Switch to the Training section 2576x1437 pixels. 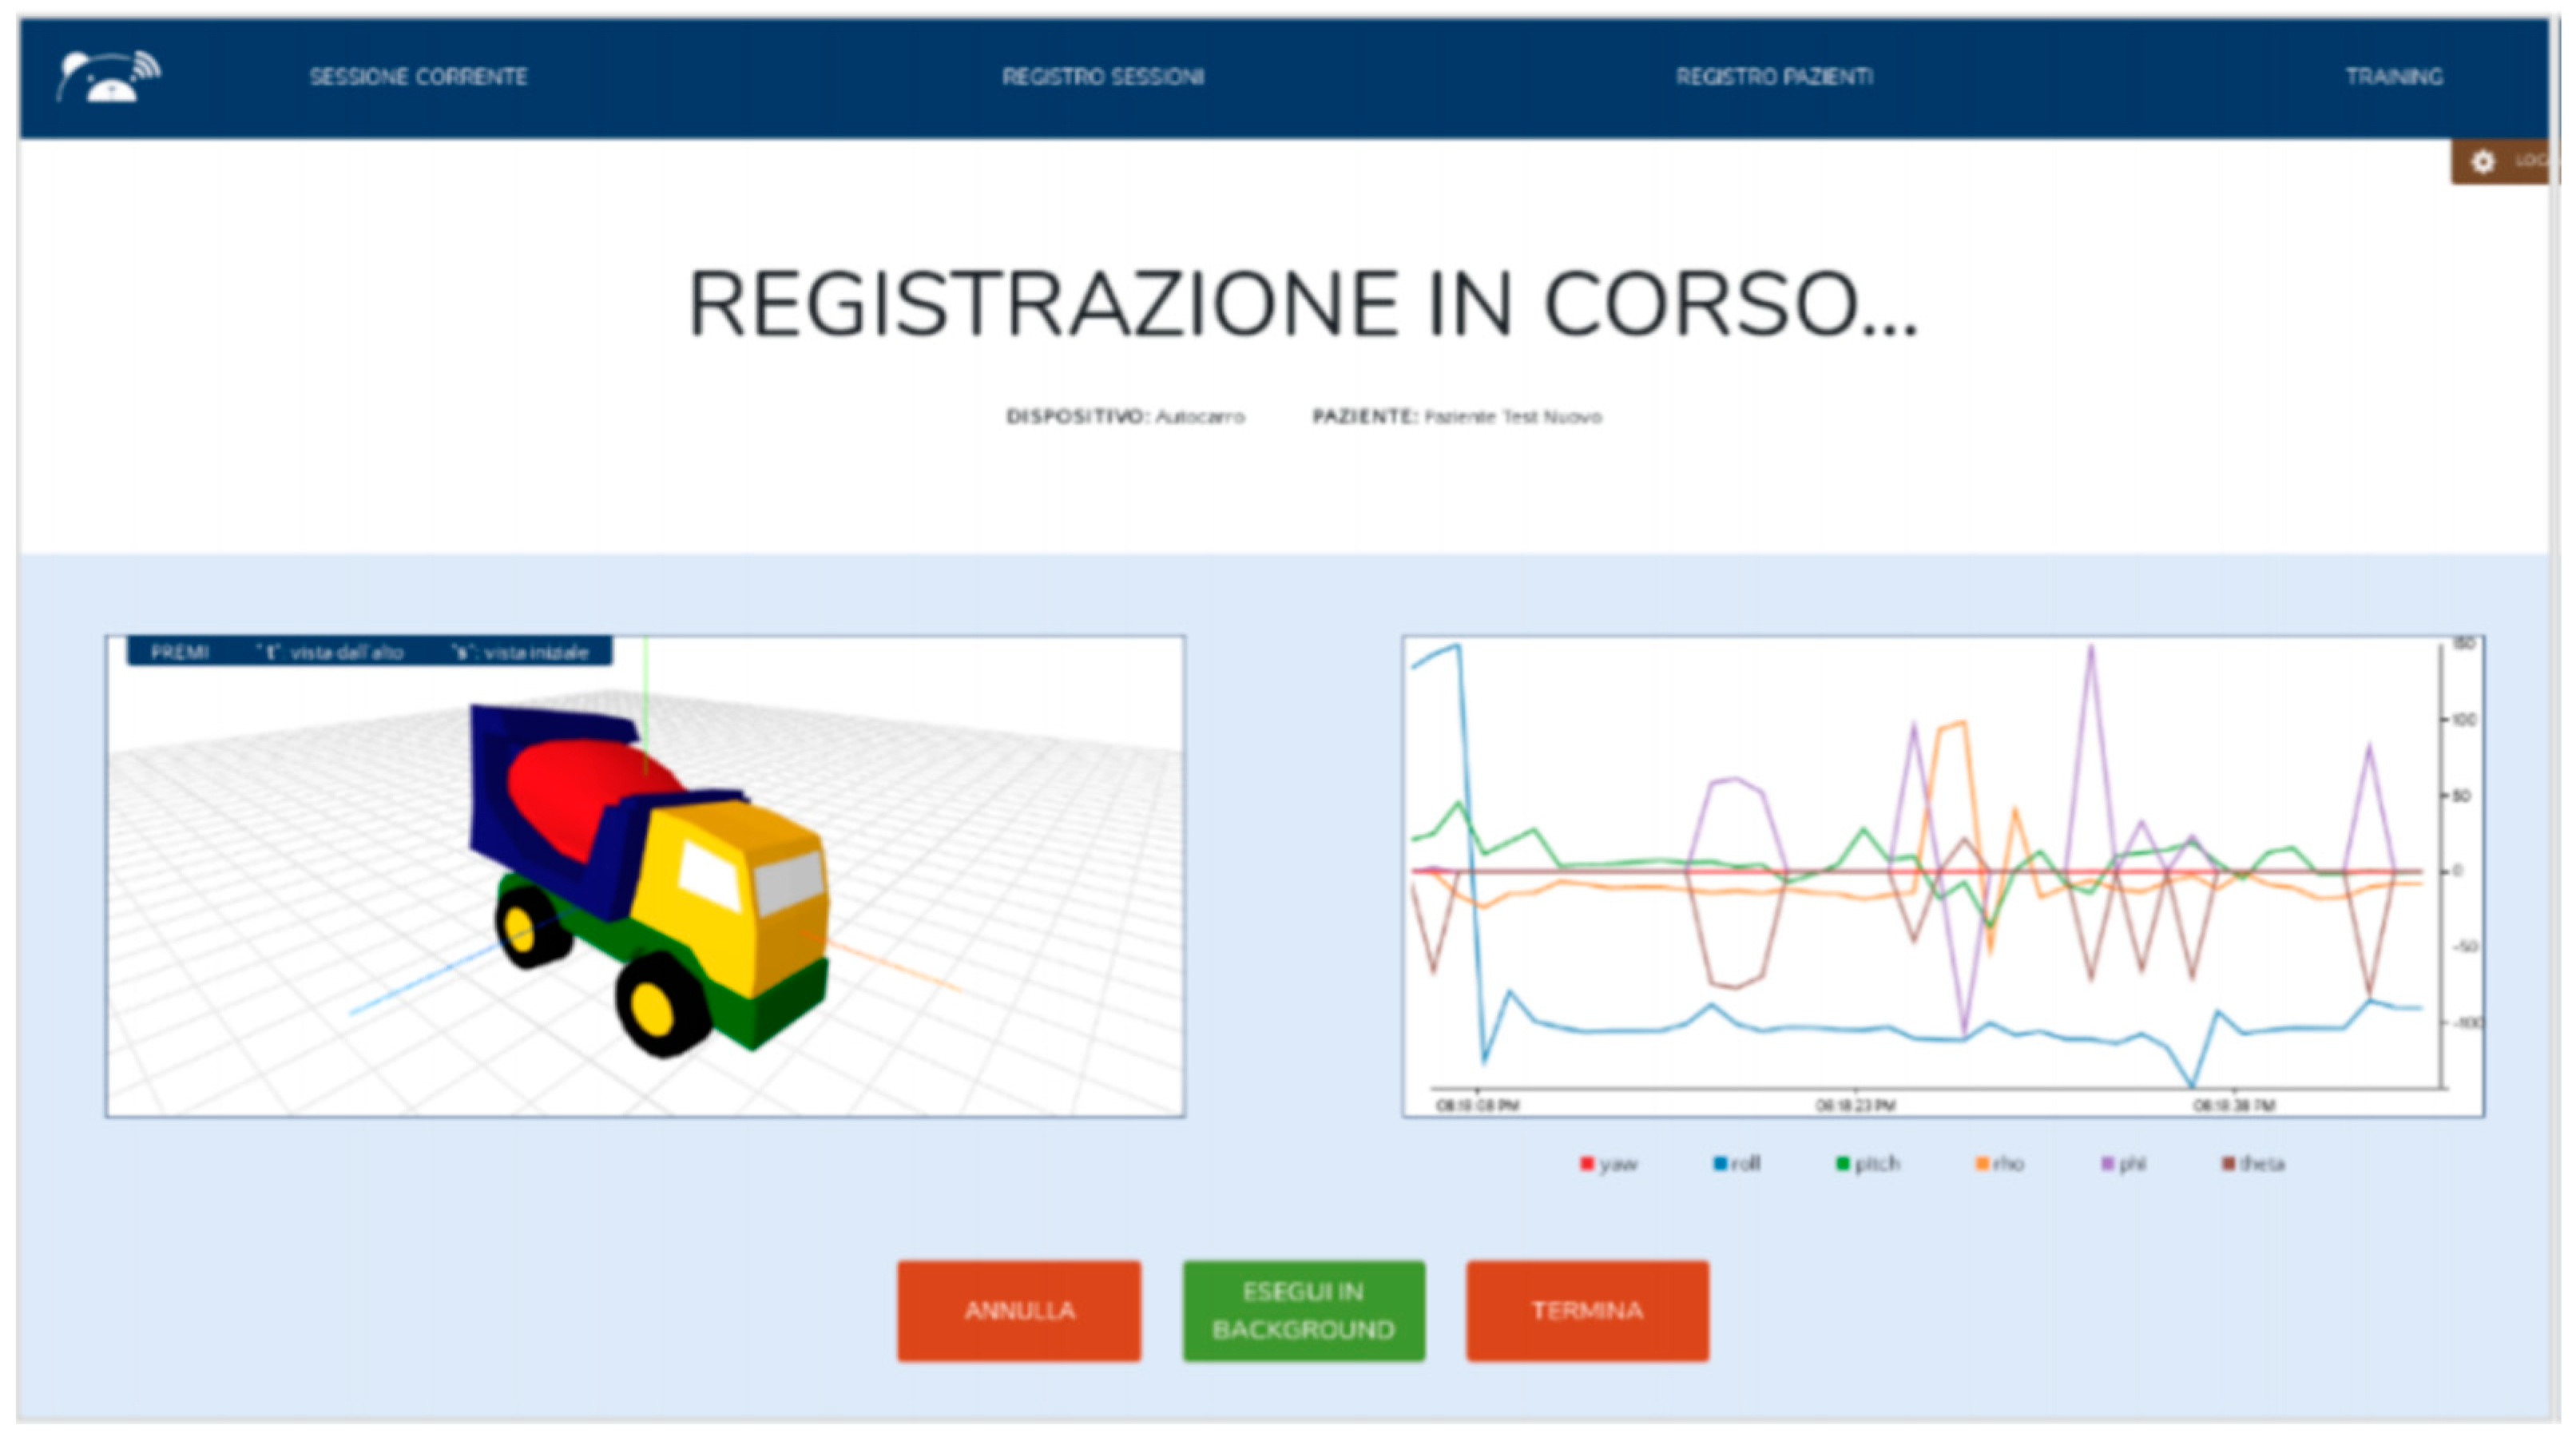click(x=2394, y=77)
